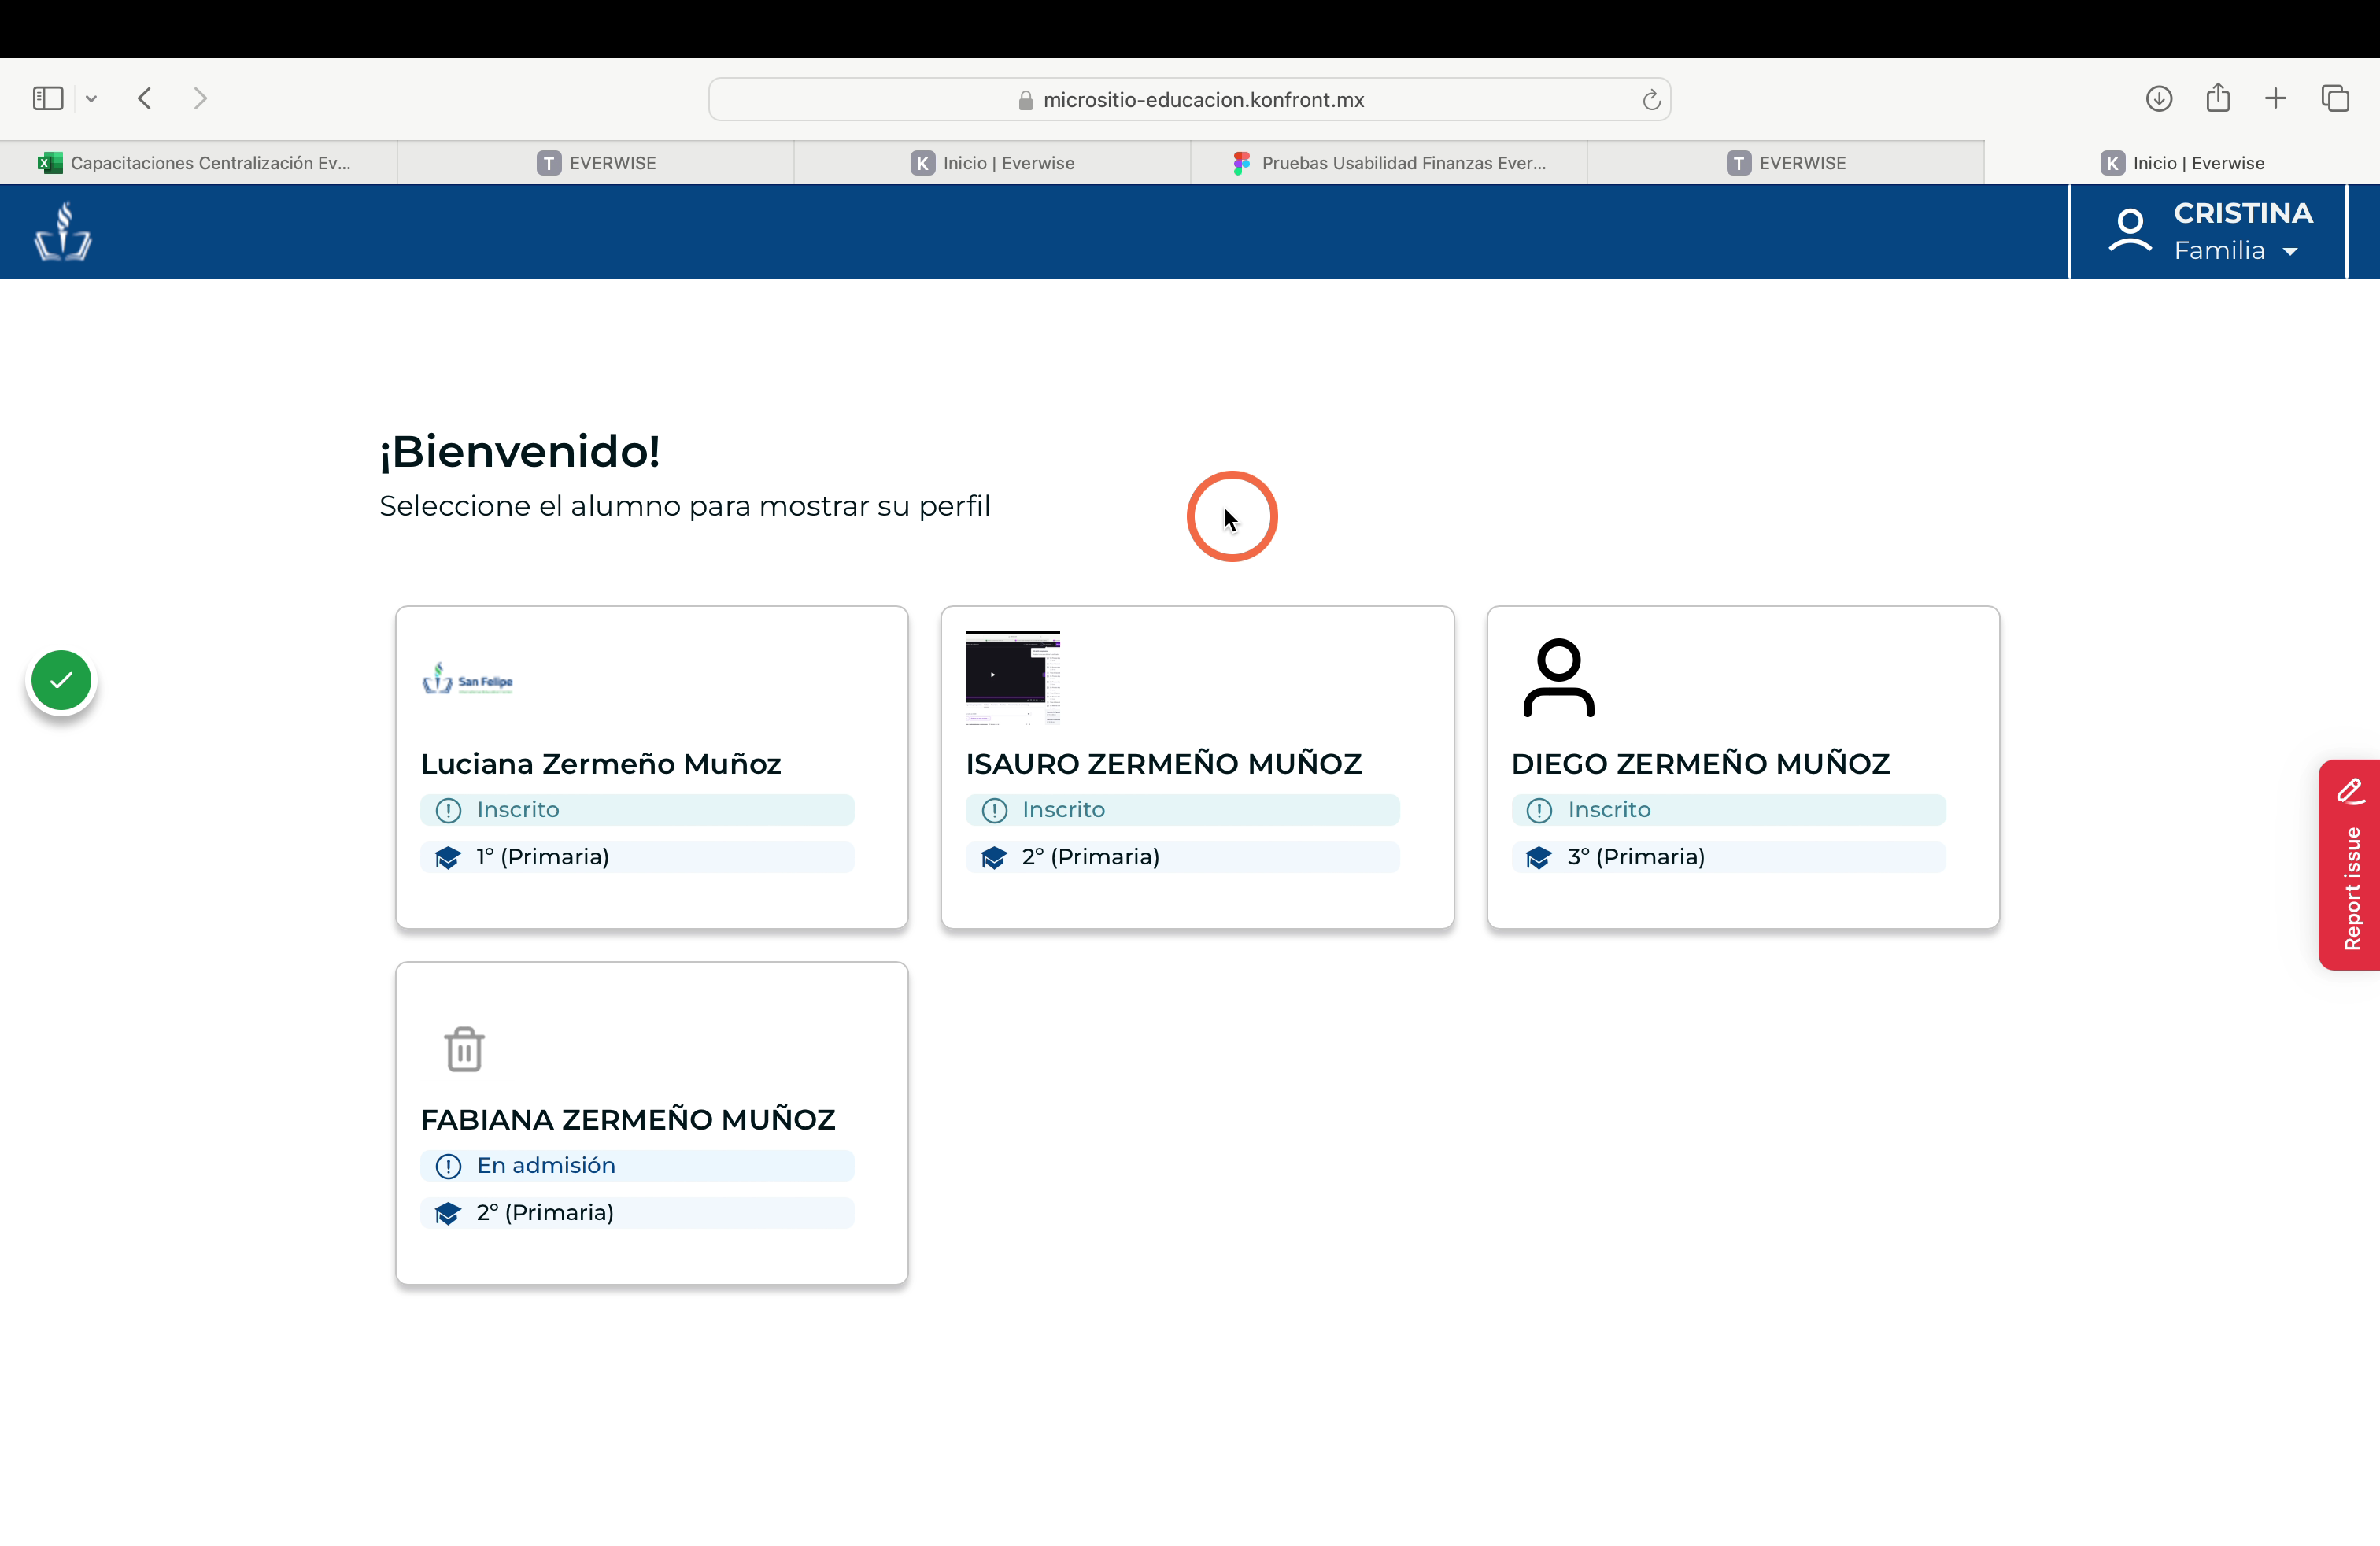Switch to Pruebas Usabilidad Finanzas tab
Viewport: 2380px width, 1546px height.
point(1389,162)
